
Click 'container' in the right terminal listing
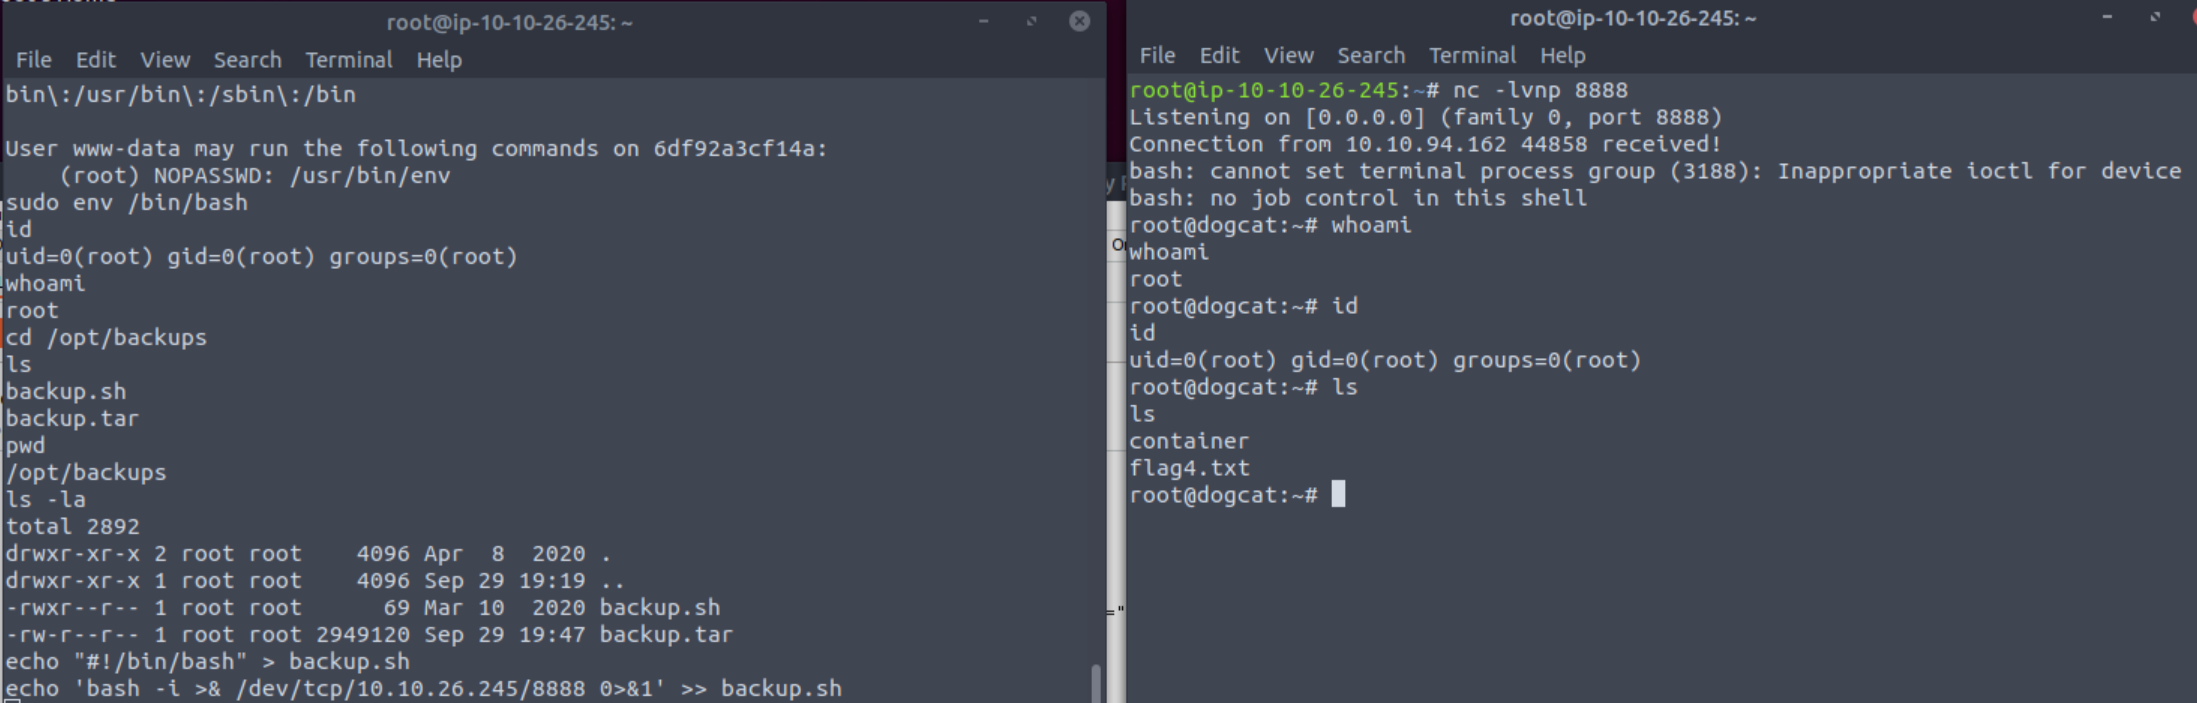pos(1189,441)
